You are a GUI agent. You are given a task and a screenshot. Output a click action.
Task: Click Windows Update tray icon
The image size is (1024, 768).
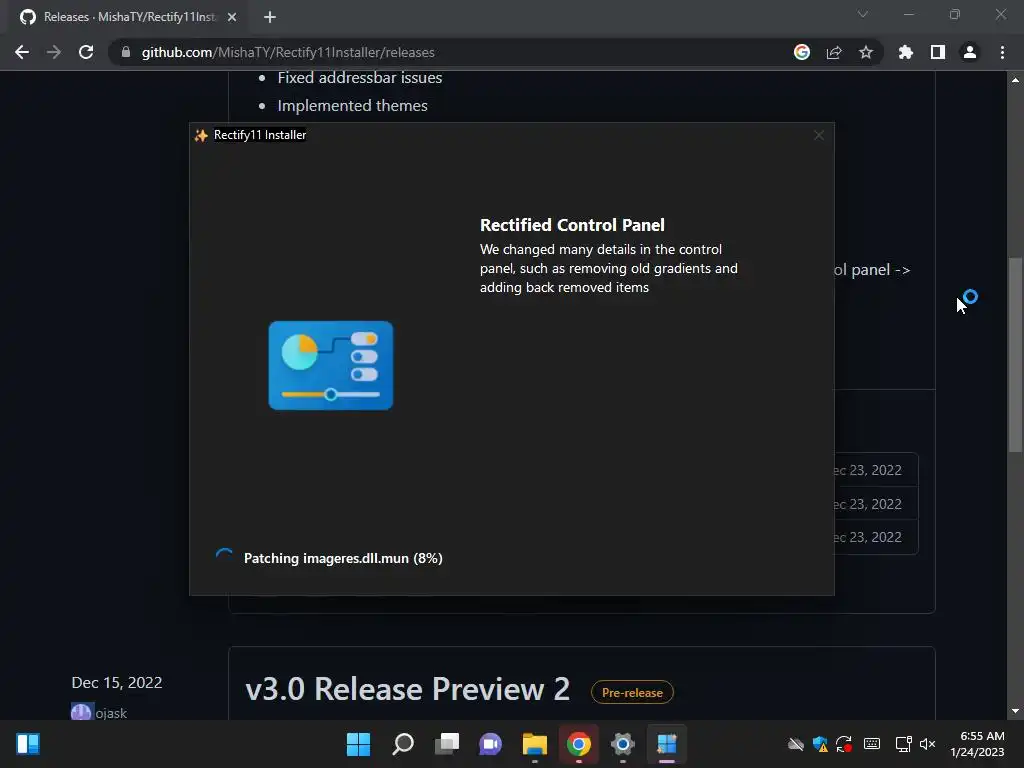844,744
